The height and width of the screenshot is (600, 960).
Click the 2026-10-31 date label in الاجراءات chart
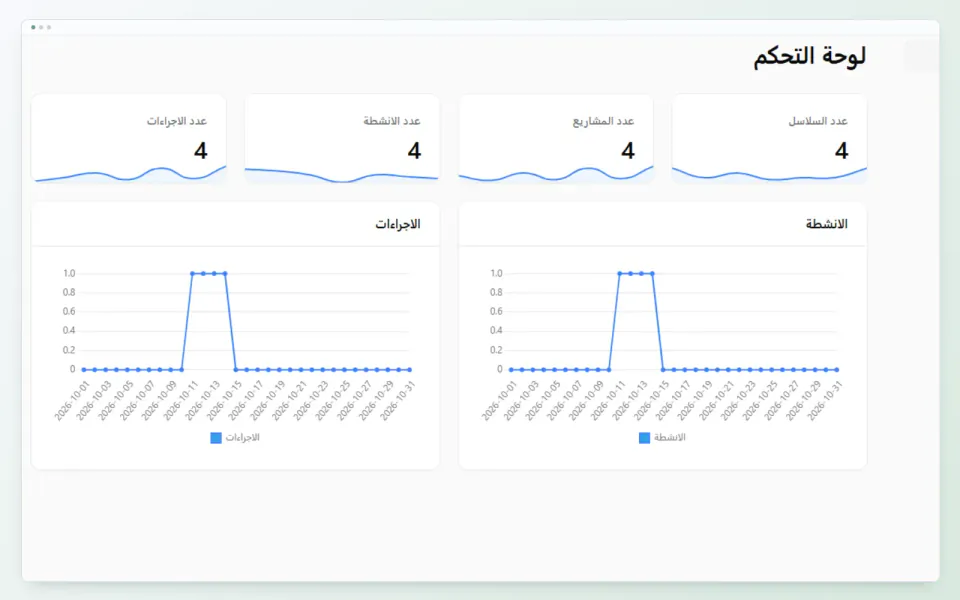coord(398,400)
